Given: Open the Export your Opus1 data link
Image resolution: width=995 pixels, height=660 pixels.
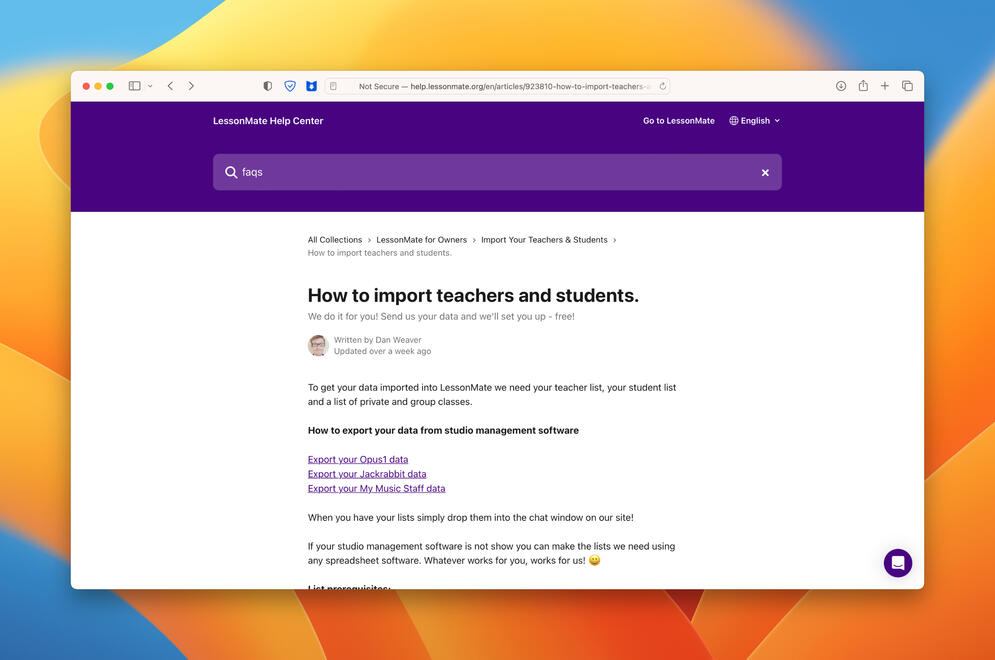Looking at the screenshot, I should point(358,459).
